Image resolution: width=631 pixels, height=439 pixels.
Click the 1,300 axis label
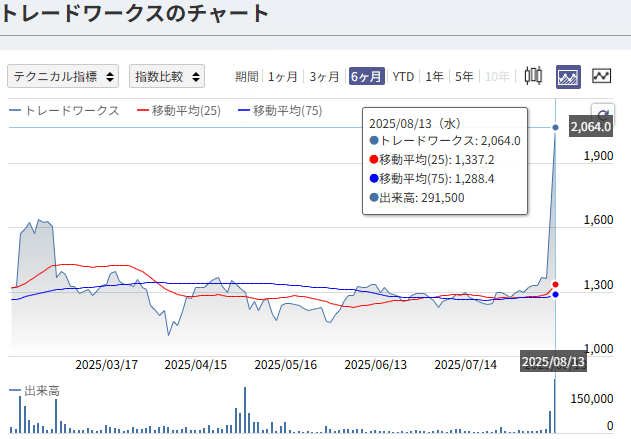click(598, 284)
